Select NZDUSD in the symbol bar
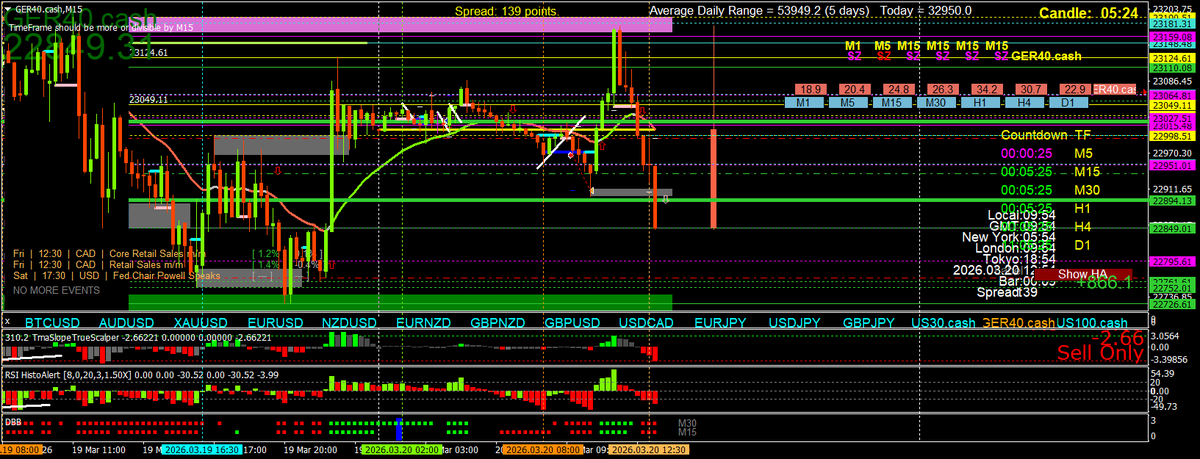 pyautogui.click(x=350, y=323)
